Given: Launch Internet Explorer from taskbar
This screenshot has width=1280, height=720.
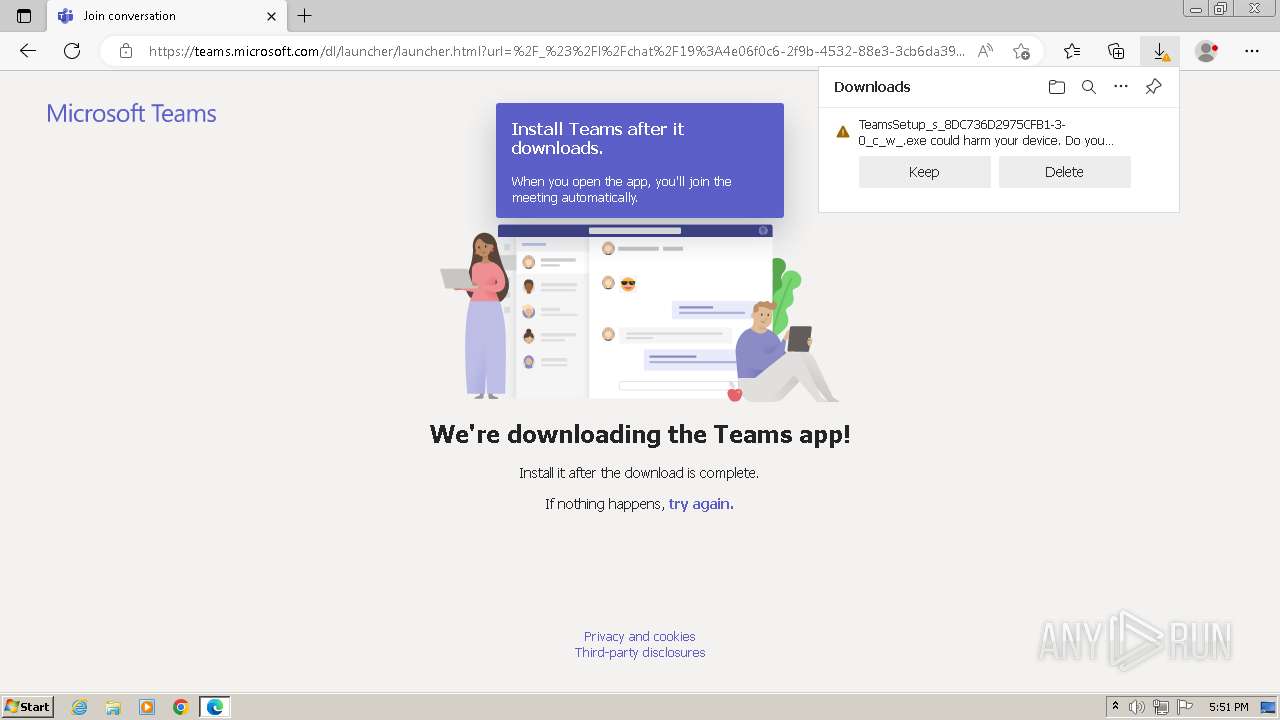Looking at the screenshot, I should [x=80, y=707].
